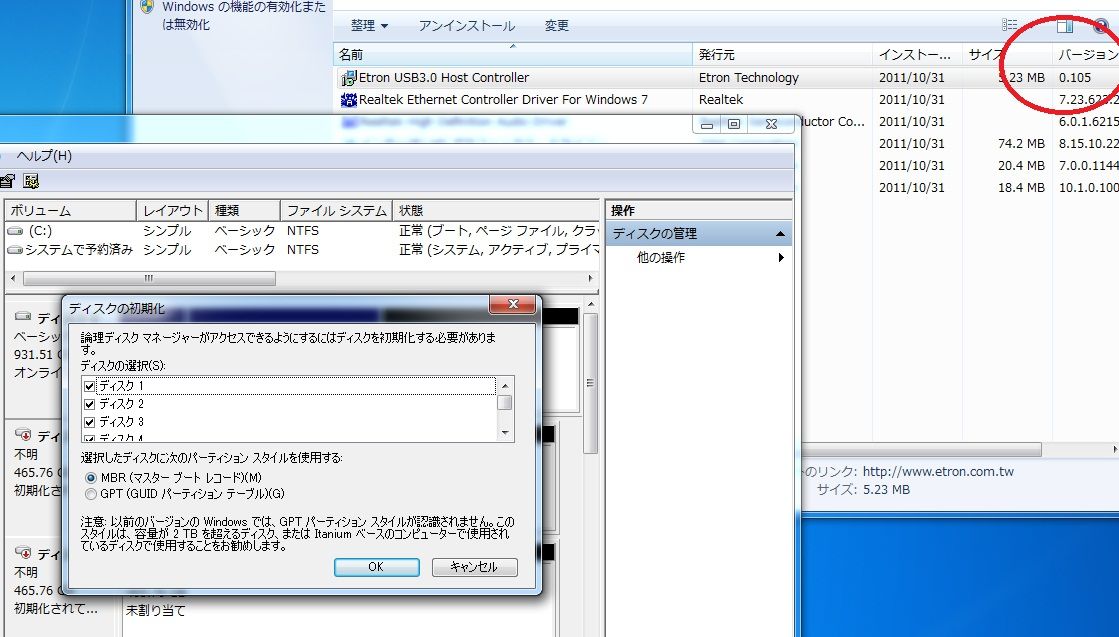Toggle the ディスク 3 checkbox
The image size is (1119, 637).
pyautogui.click(x=89, y=422)
